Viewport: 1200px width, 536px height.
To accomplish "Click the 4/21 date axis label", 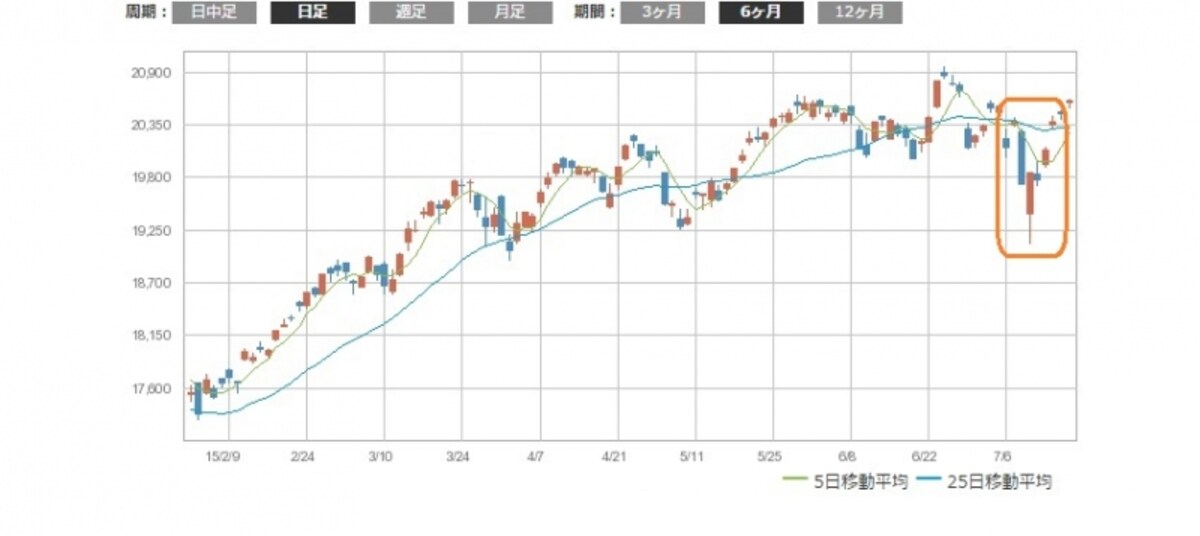I will [x=614, y=456].
